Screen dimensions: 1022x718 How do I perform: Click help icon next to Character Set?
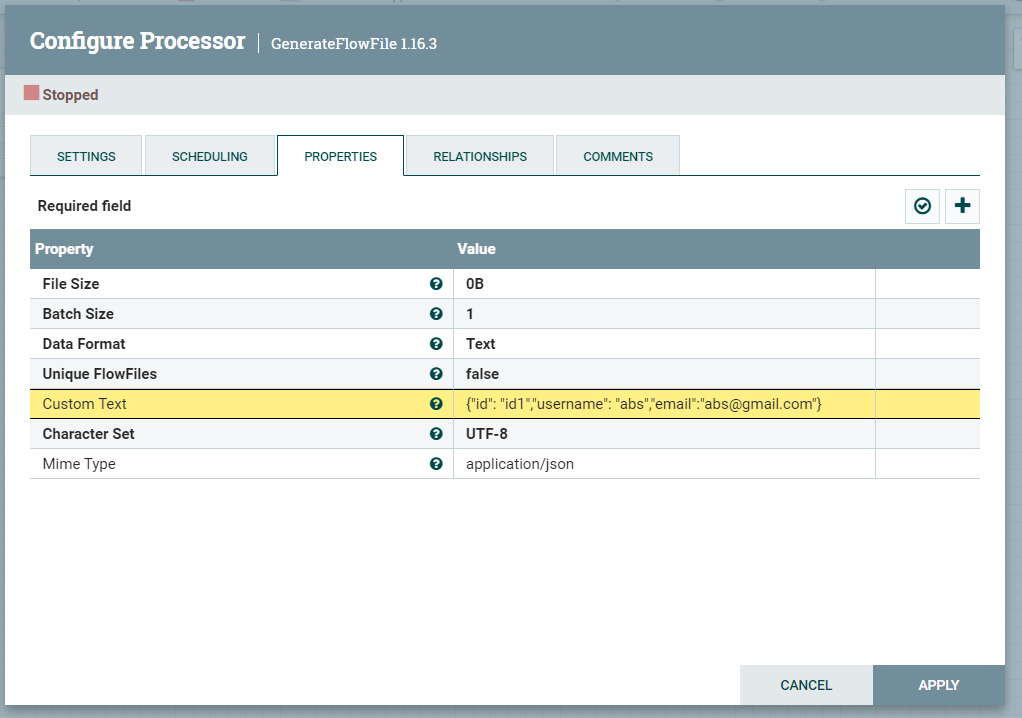click(x=436, y=434)
